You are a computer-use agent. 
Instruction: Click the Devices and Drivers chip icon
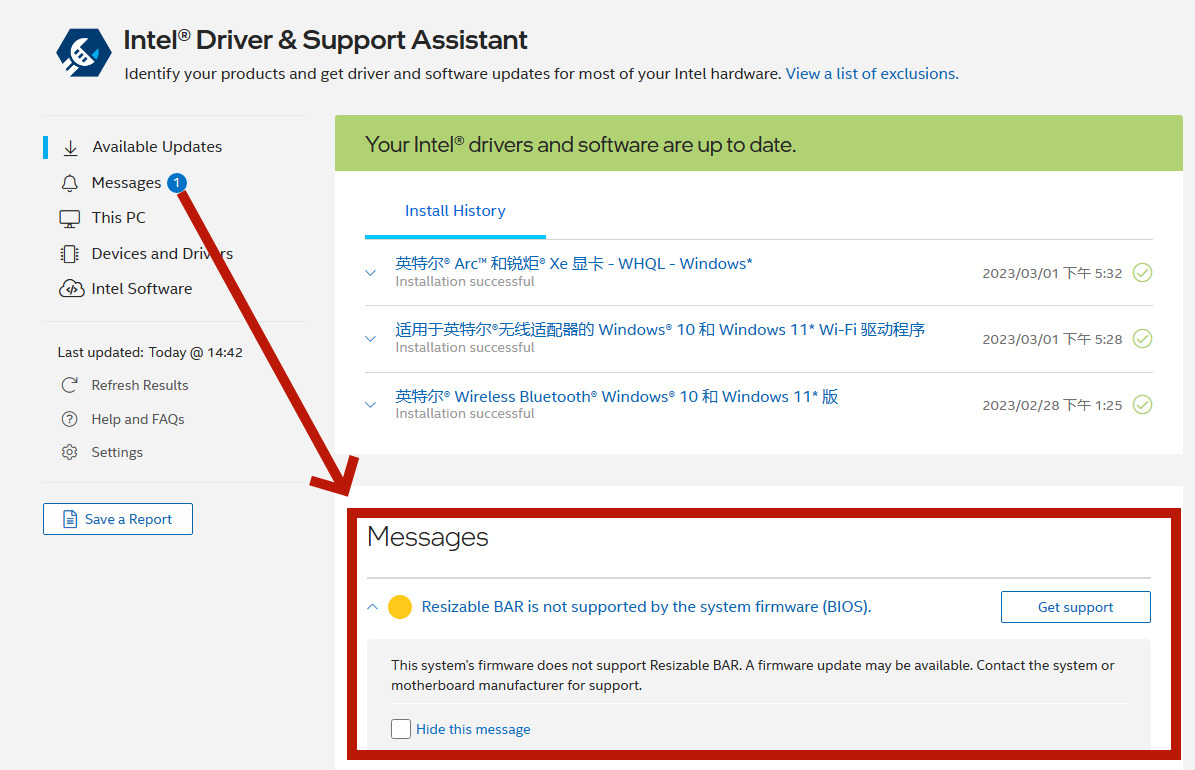(x=70, y=254)
